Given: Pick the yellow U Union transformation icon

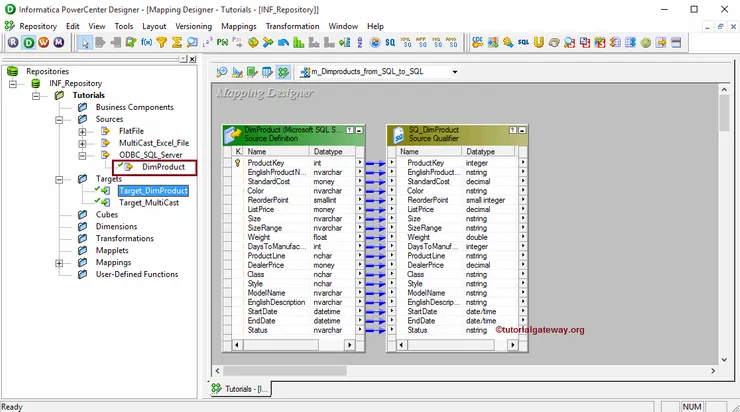Looking at the screenshot, I should [x=538, y=42].
